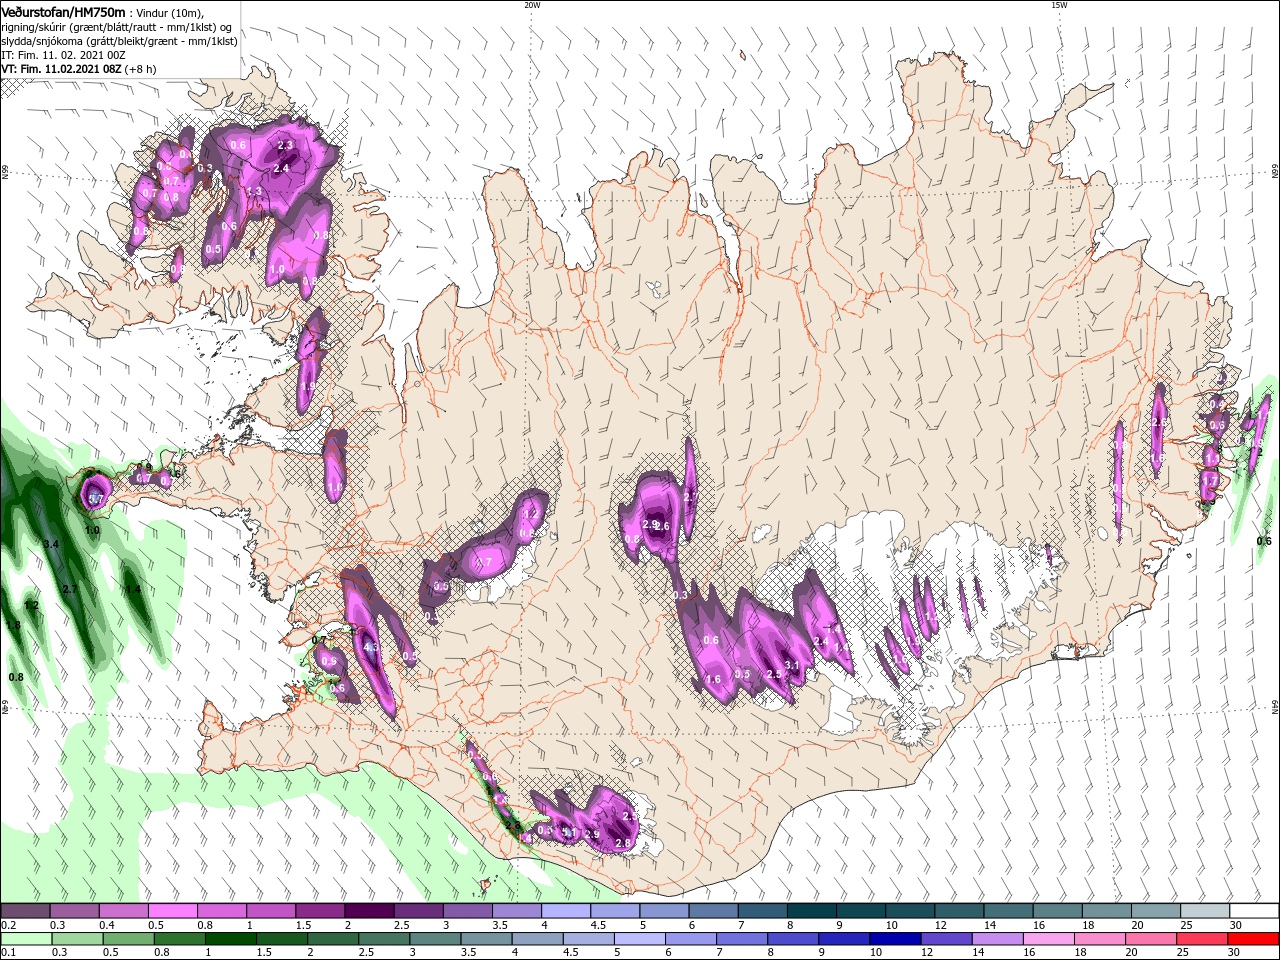Pick the deep blue 10 swatch, lower scale
Viewport: 1280px width, 960px height.
tap(896, 939)
